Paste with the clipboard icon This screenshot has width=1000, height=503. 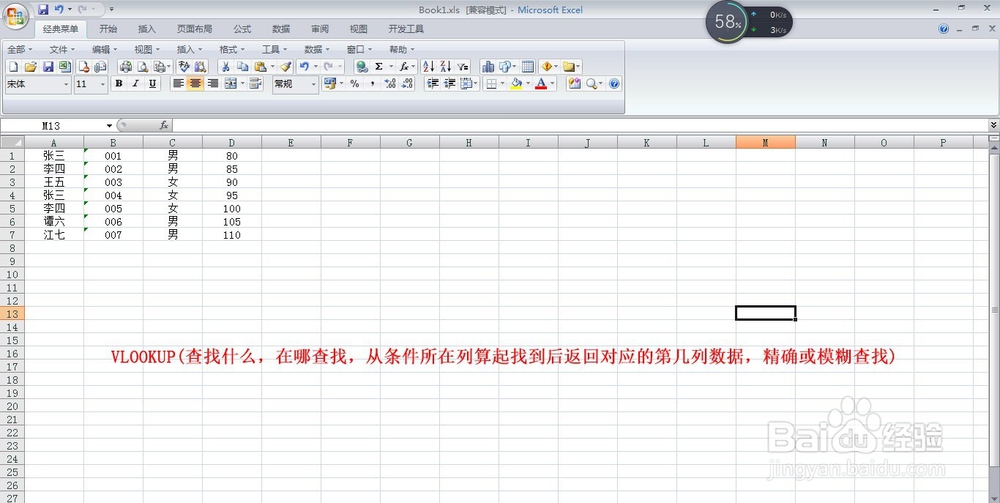260,66
